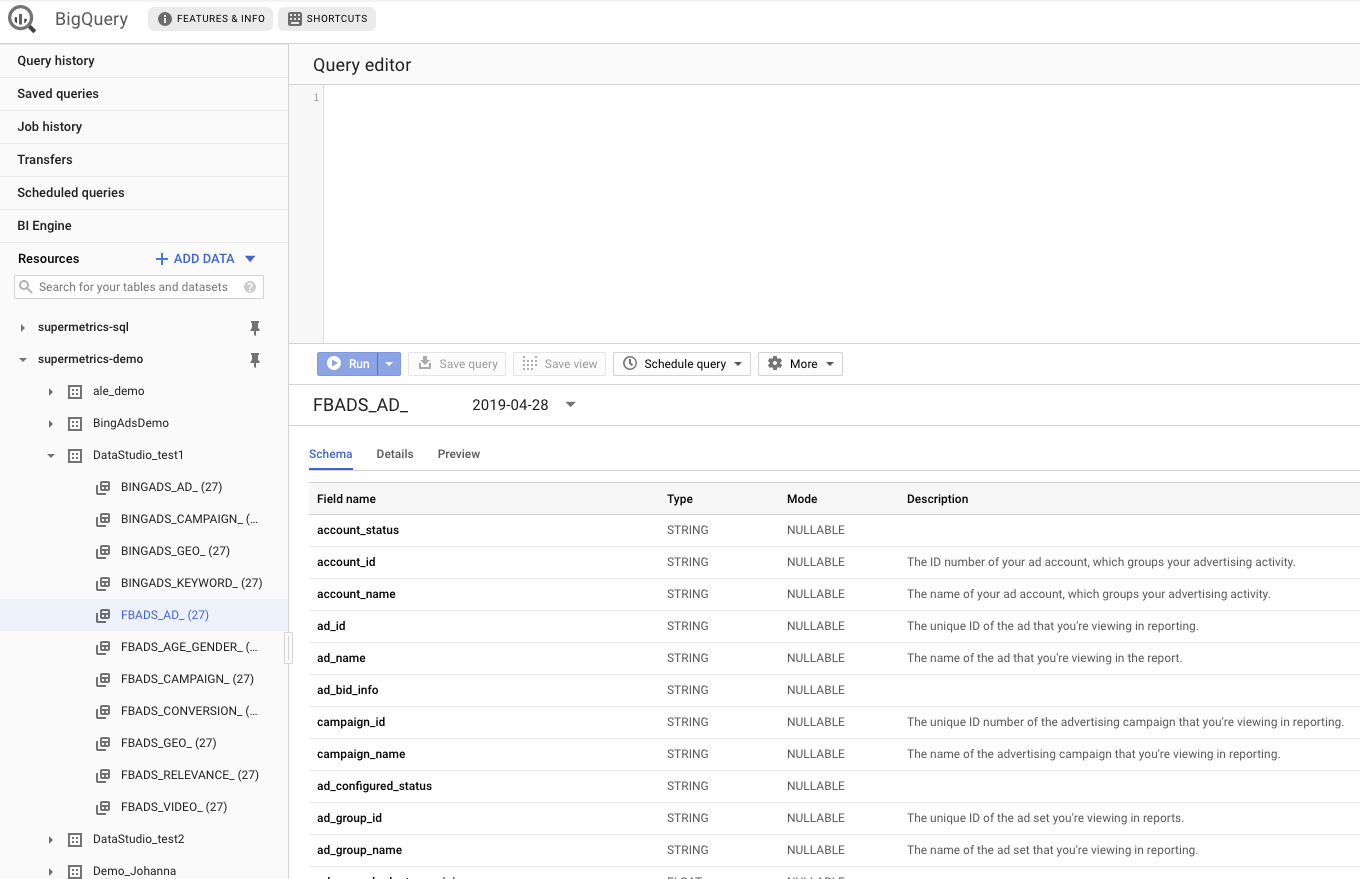Expand the Demo_Johanna dataset
This screenshot has height=879, width=1360.
tap(51, 871)
